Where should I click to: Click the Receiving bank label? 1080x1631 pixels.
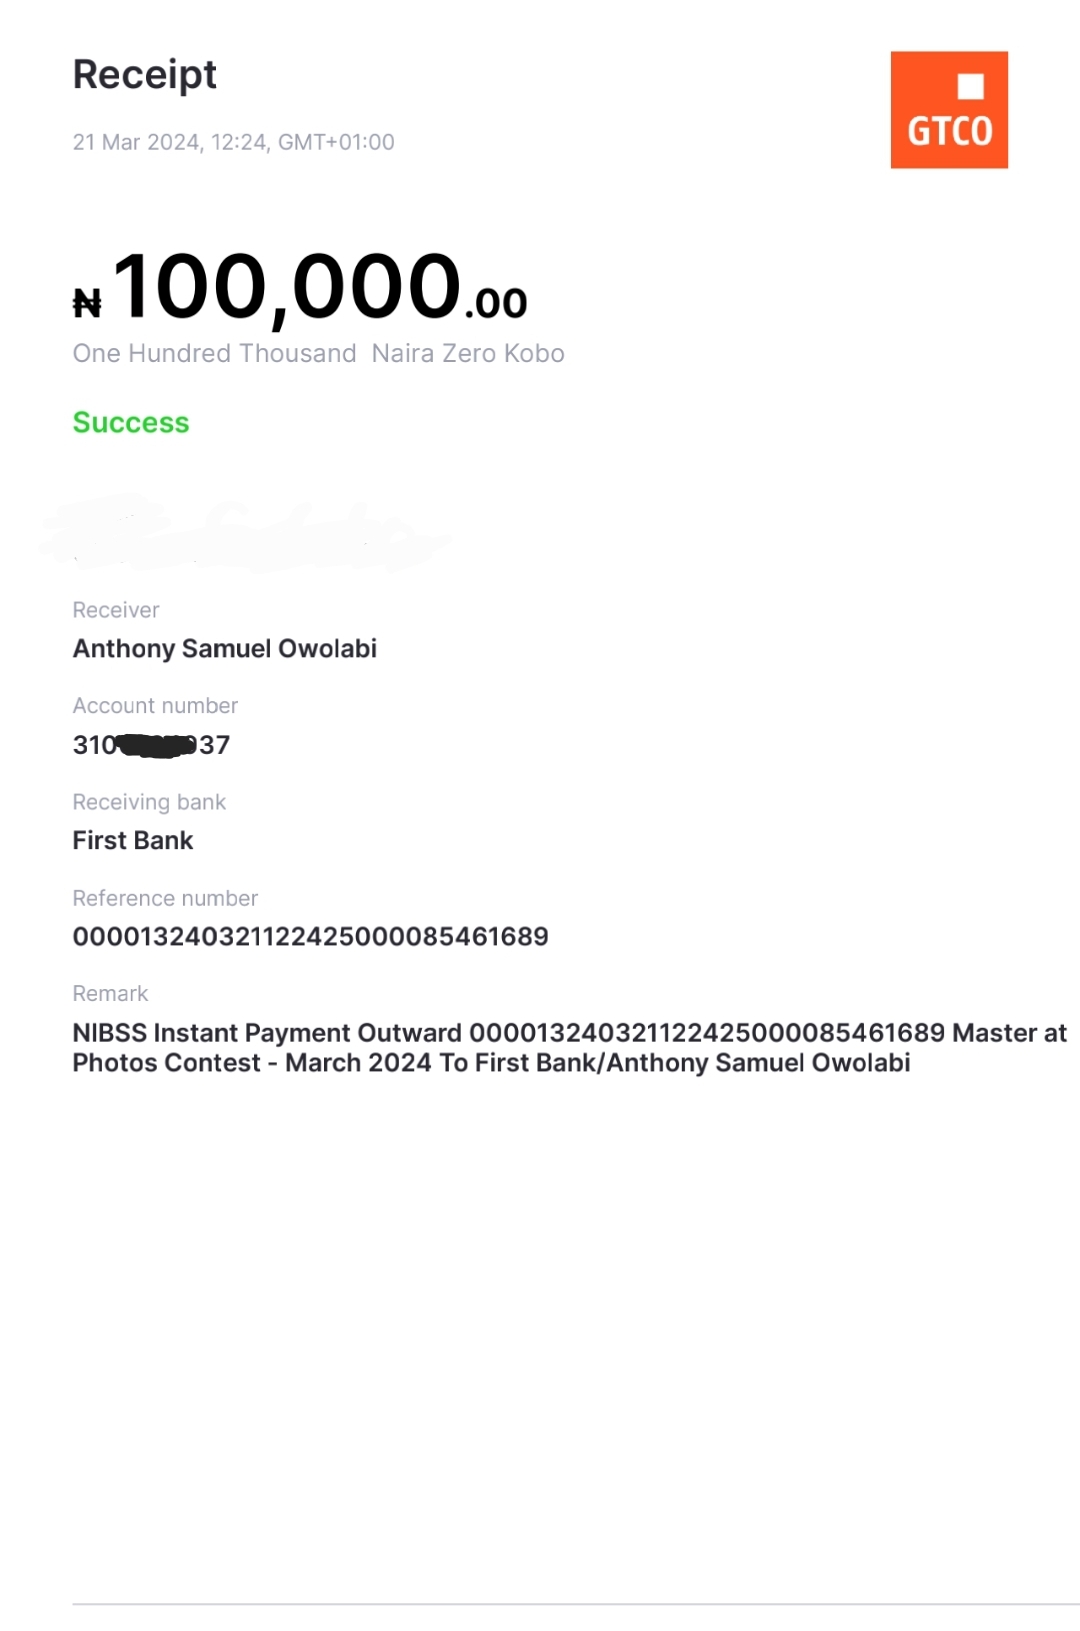click(149, 802)
